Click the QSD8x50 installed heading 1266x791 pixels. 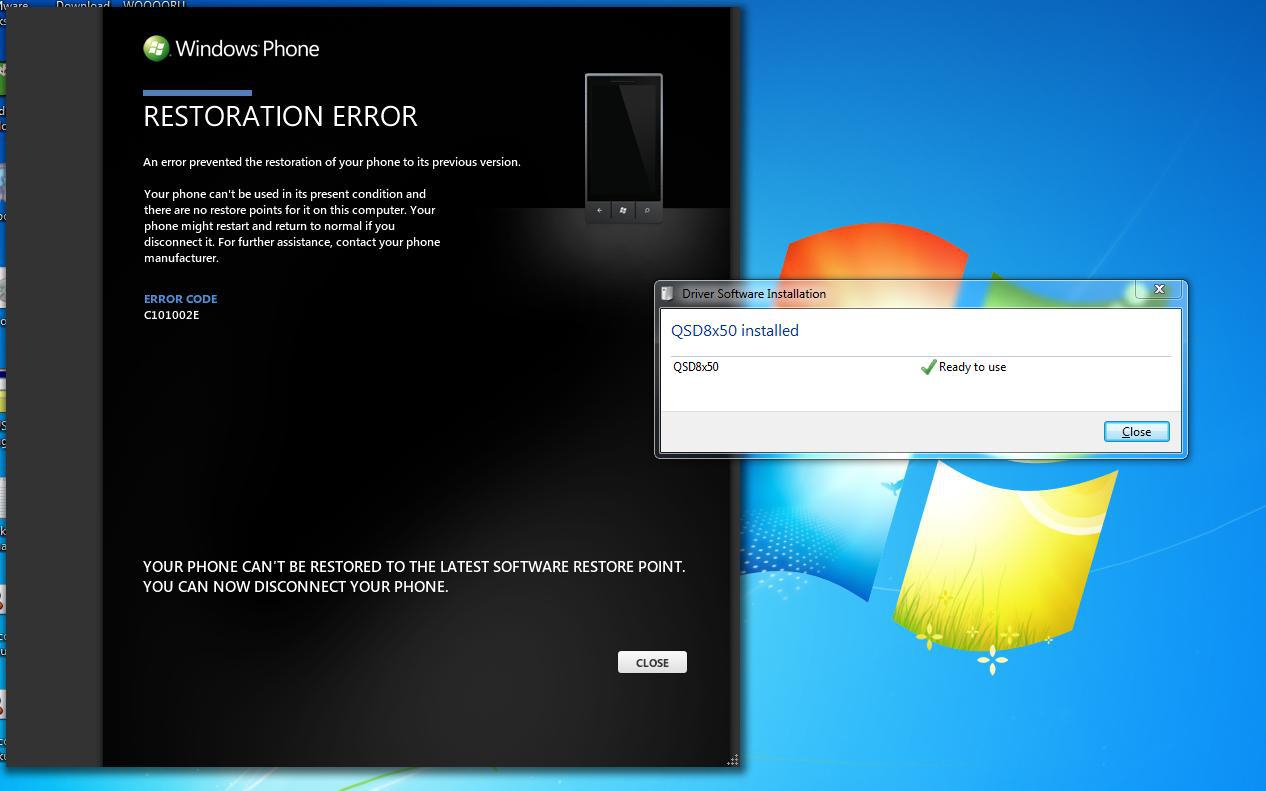[735, 330]
